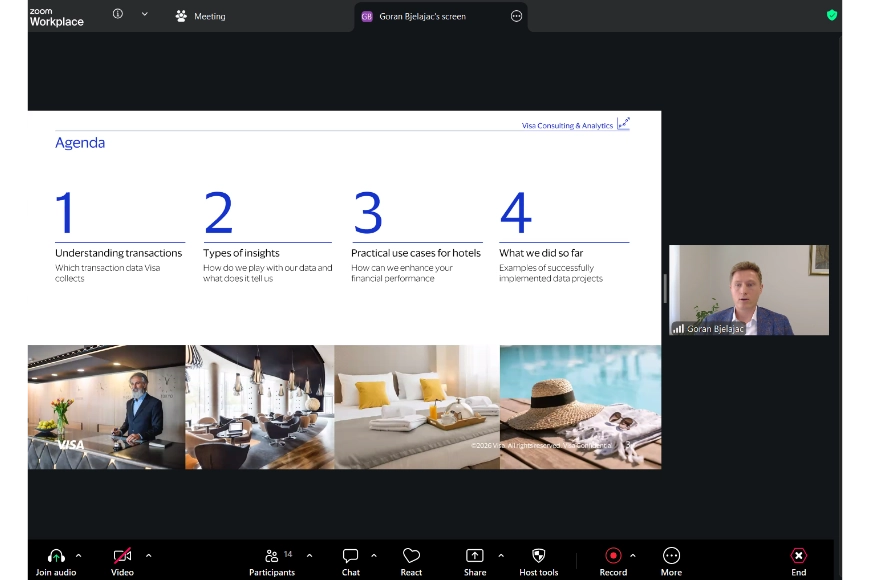870x580 pixels.
Task: Click Goran Bjelajac's video thumbnail
Action: tap(748, 289)
